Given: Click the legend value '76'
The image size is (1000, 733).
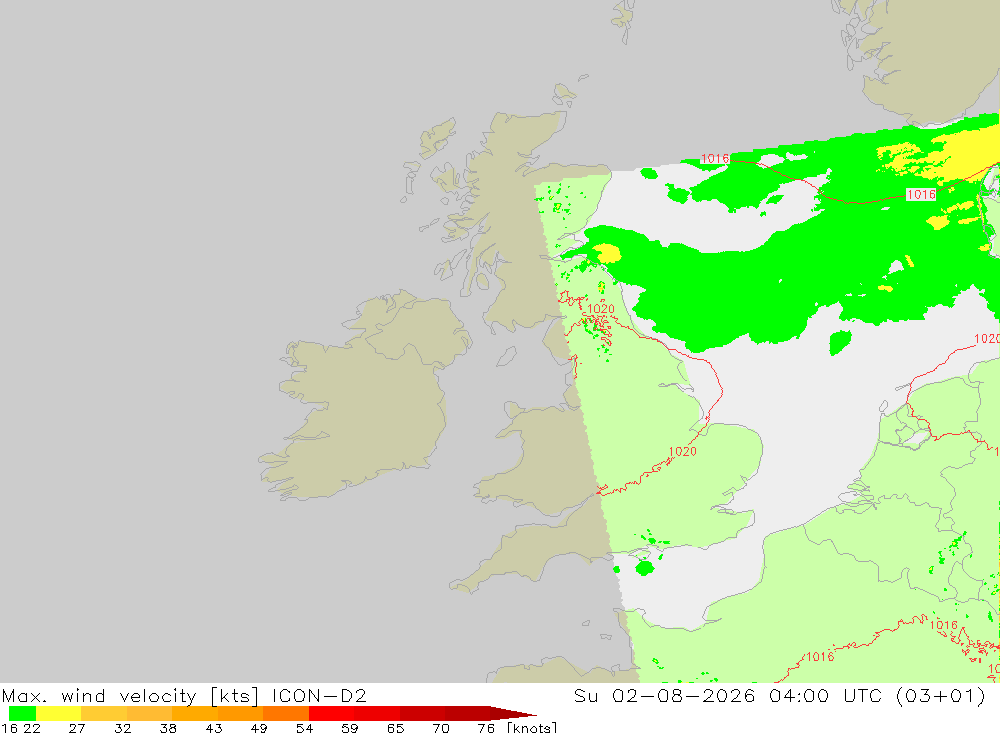Looking at the screenshot, I should pos(486,728).
